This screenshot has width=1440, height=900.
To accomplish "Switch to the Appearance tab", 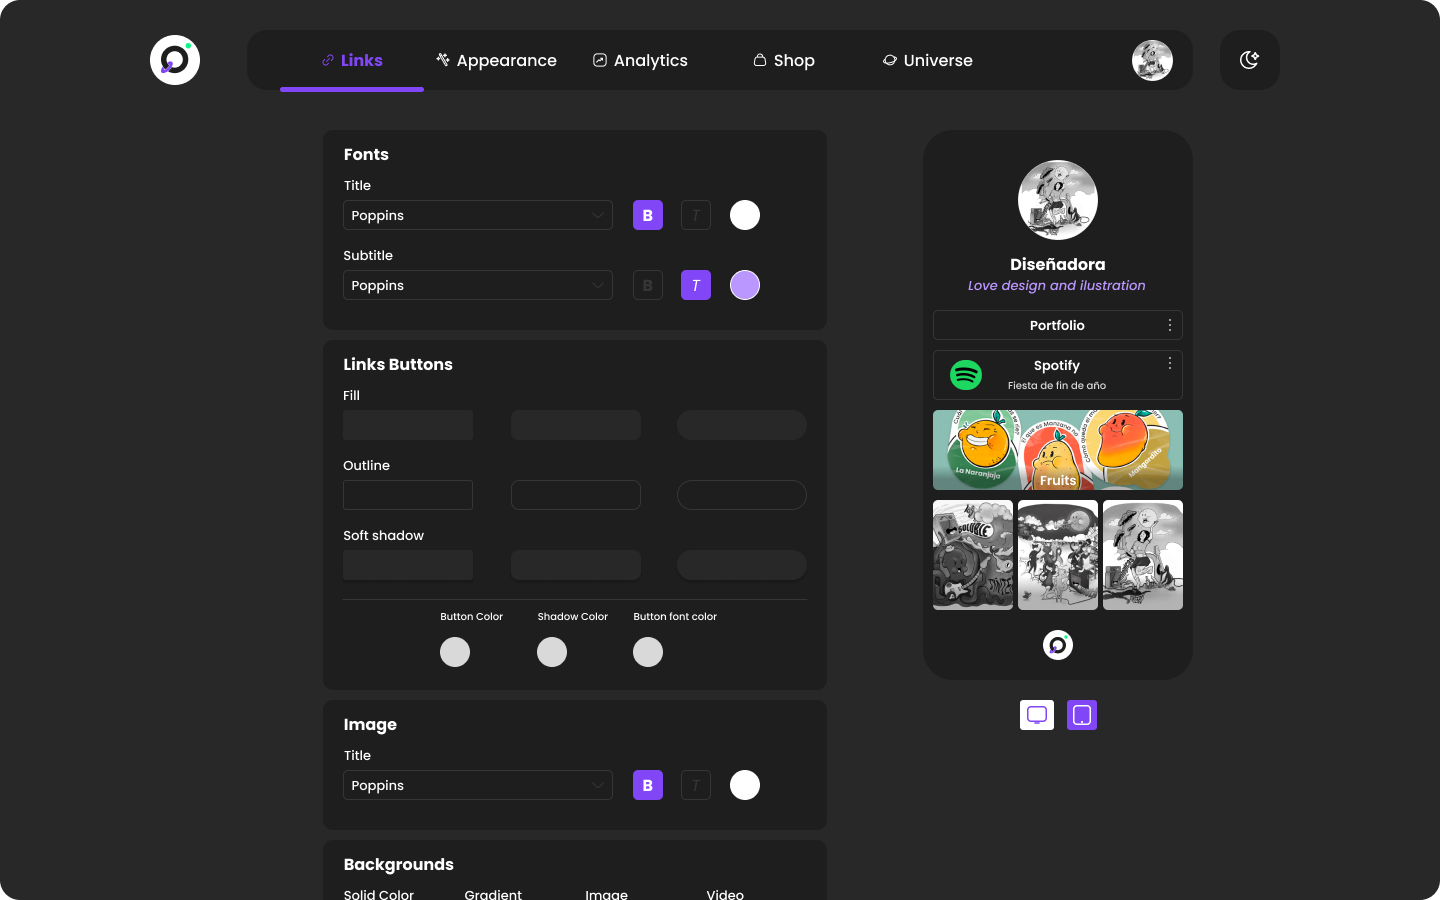I will (x=496, y=60).
